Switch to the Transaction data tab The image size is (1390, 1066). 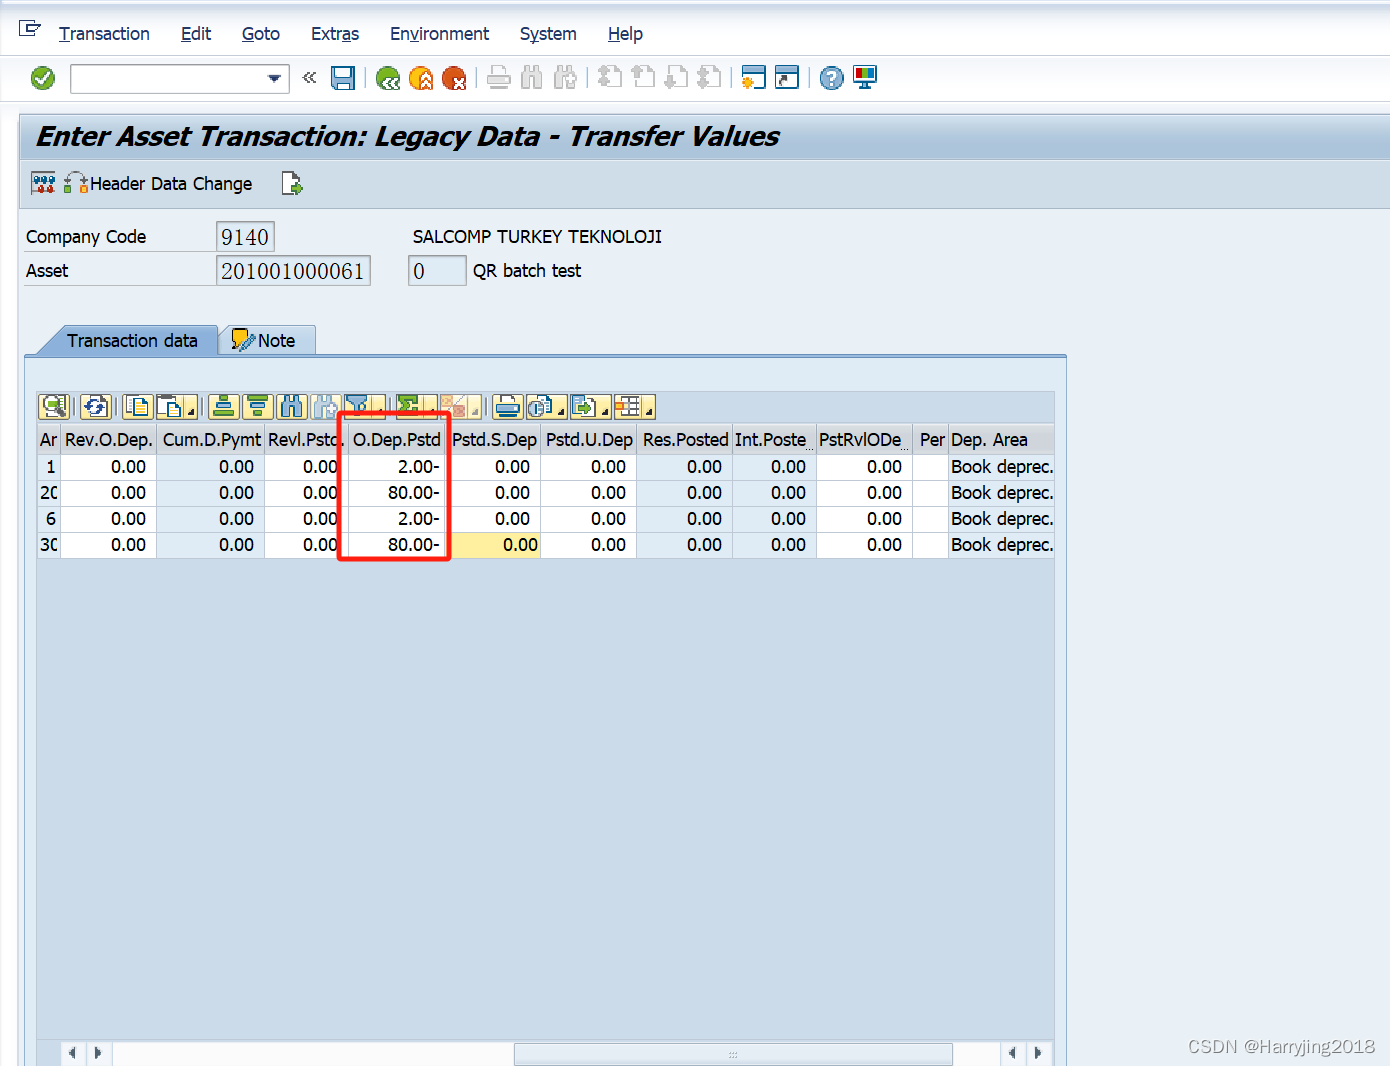(132, 341)
